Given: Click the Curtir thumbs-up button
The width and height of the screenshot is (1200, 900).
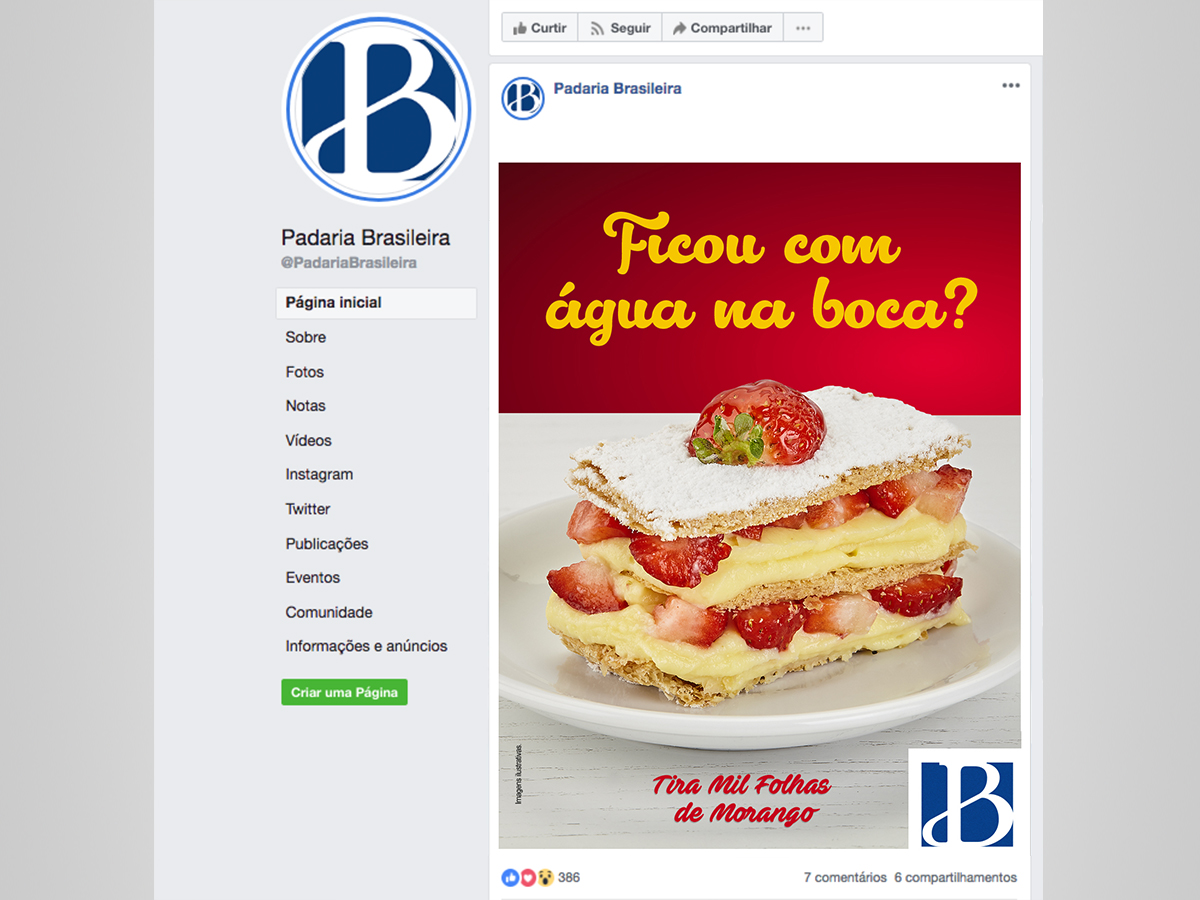Looking at the screenshot, I should click(x=540, y=28).
